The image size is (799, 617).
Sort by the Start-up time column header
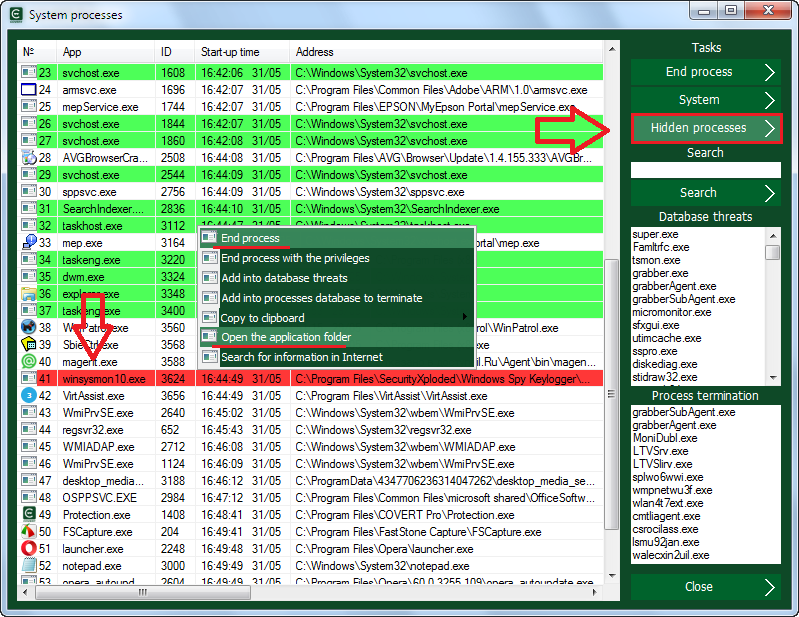point(242,52)
